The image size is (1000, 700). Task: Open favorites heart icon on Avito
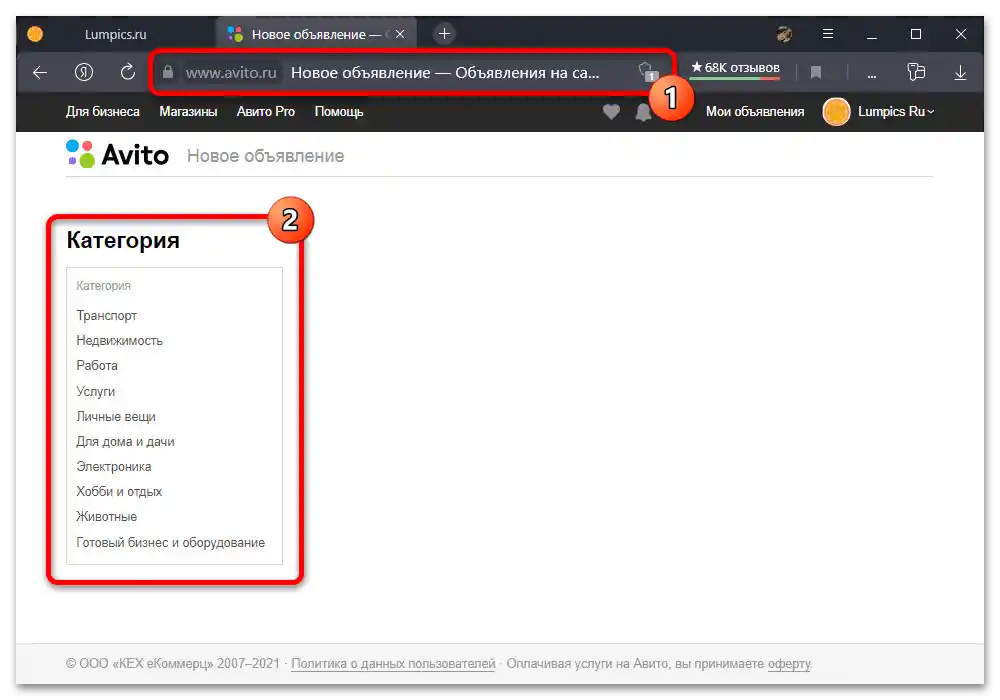pos(611,112)
